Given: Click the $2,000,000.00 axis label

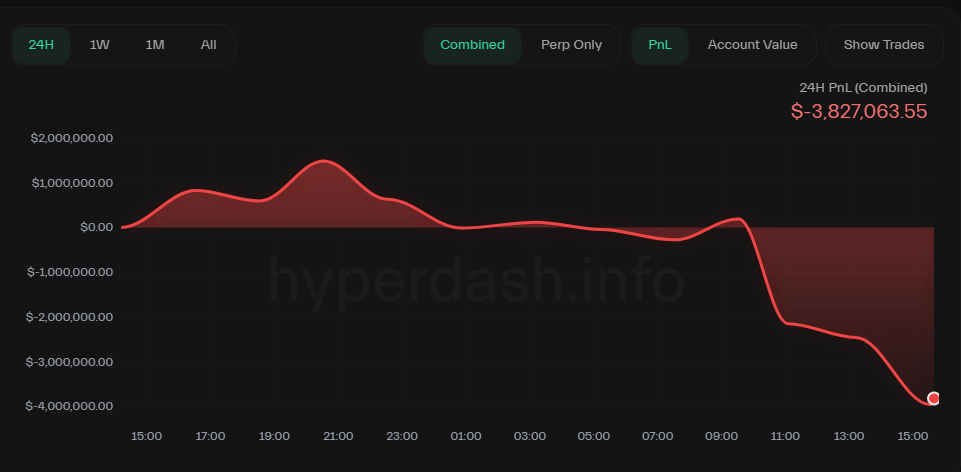Looking at the screenshot, I should point(72,138).
